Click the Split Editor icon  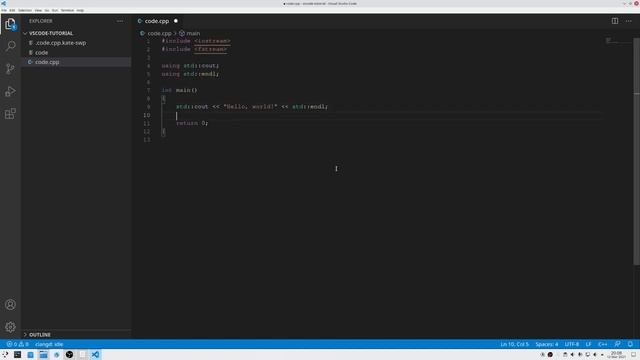615,21
